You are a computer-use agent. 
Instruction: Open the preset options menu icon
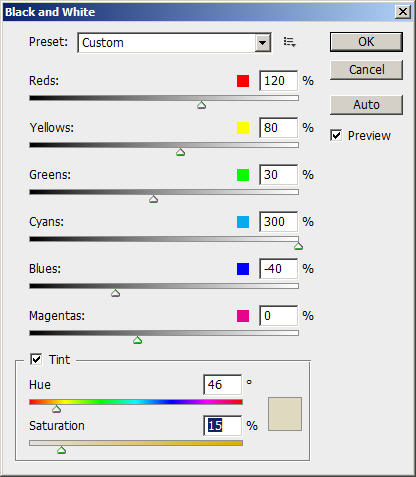(289, 42)
